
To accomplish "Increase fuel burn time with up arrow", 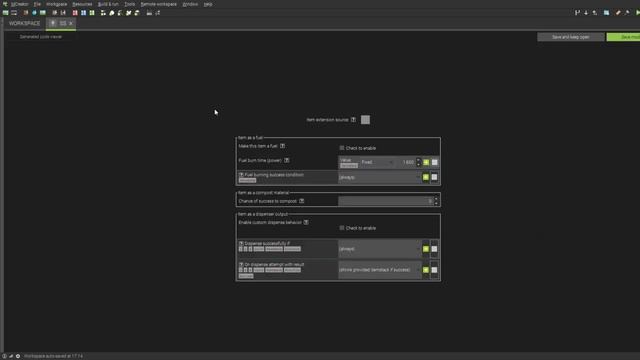I will tap(418, 160).
